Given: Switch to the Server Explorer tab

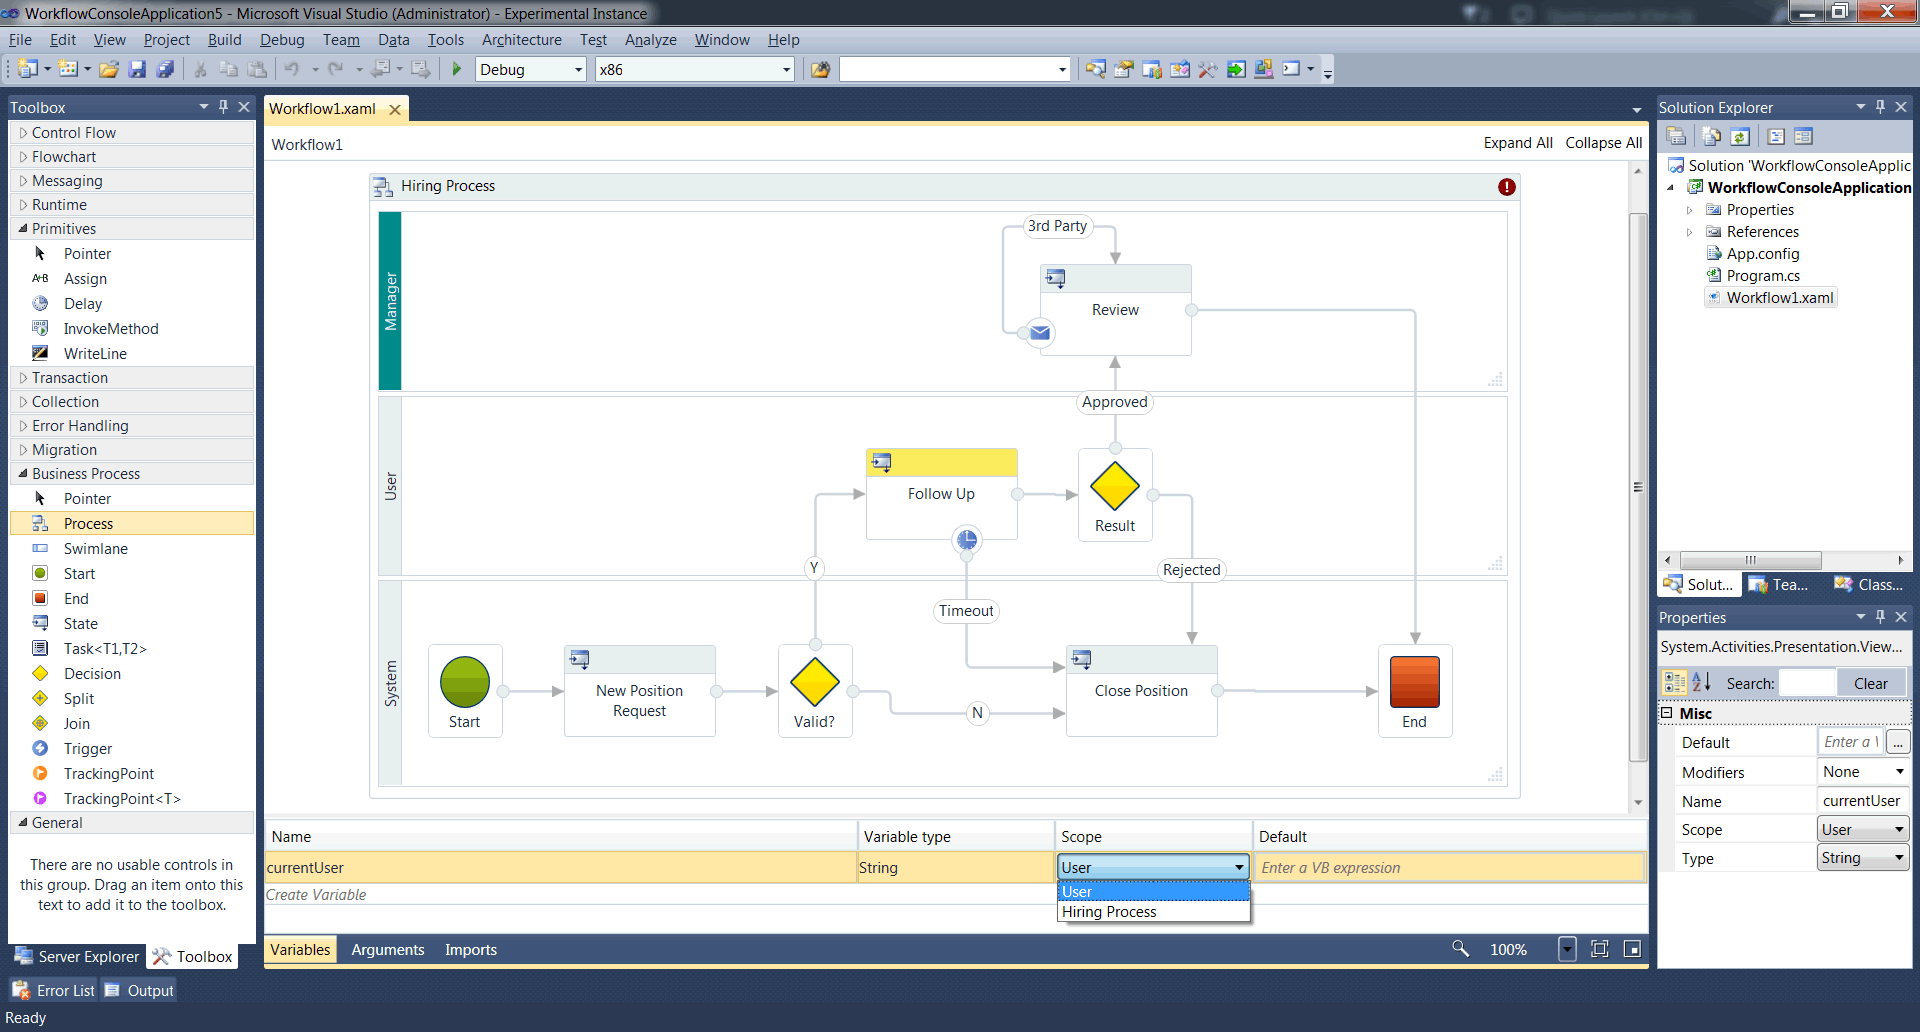Looking at the screenshot, I should click(x=78, y=957).
